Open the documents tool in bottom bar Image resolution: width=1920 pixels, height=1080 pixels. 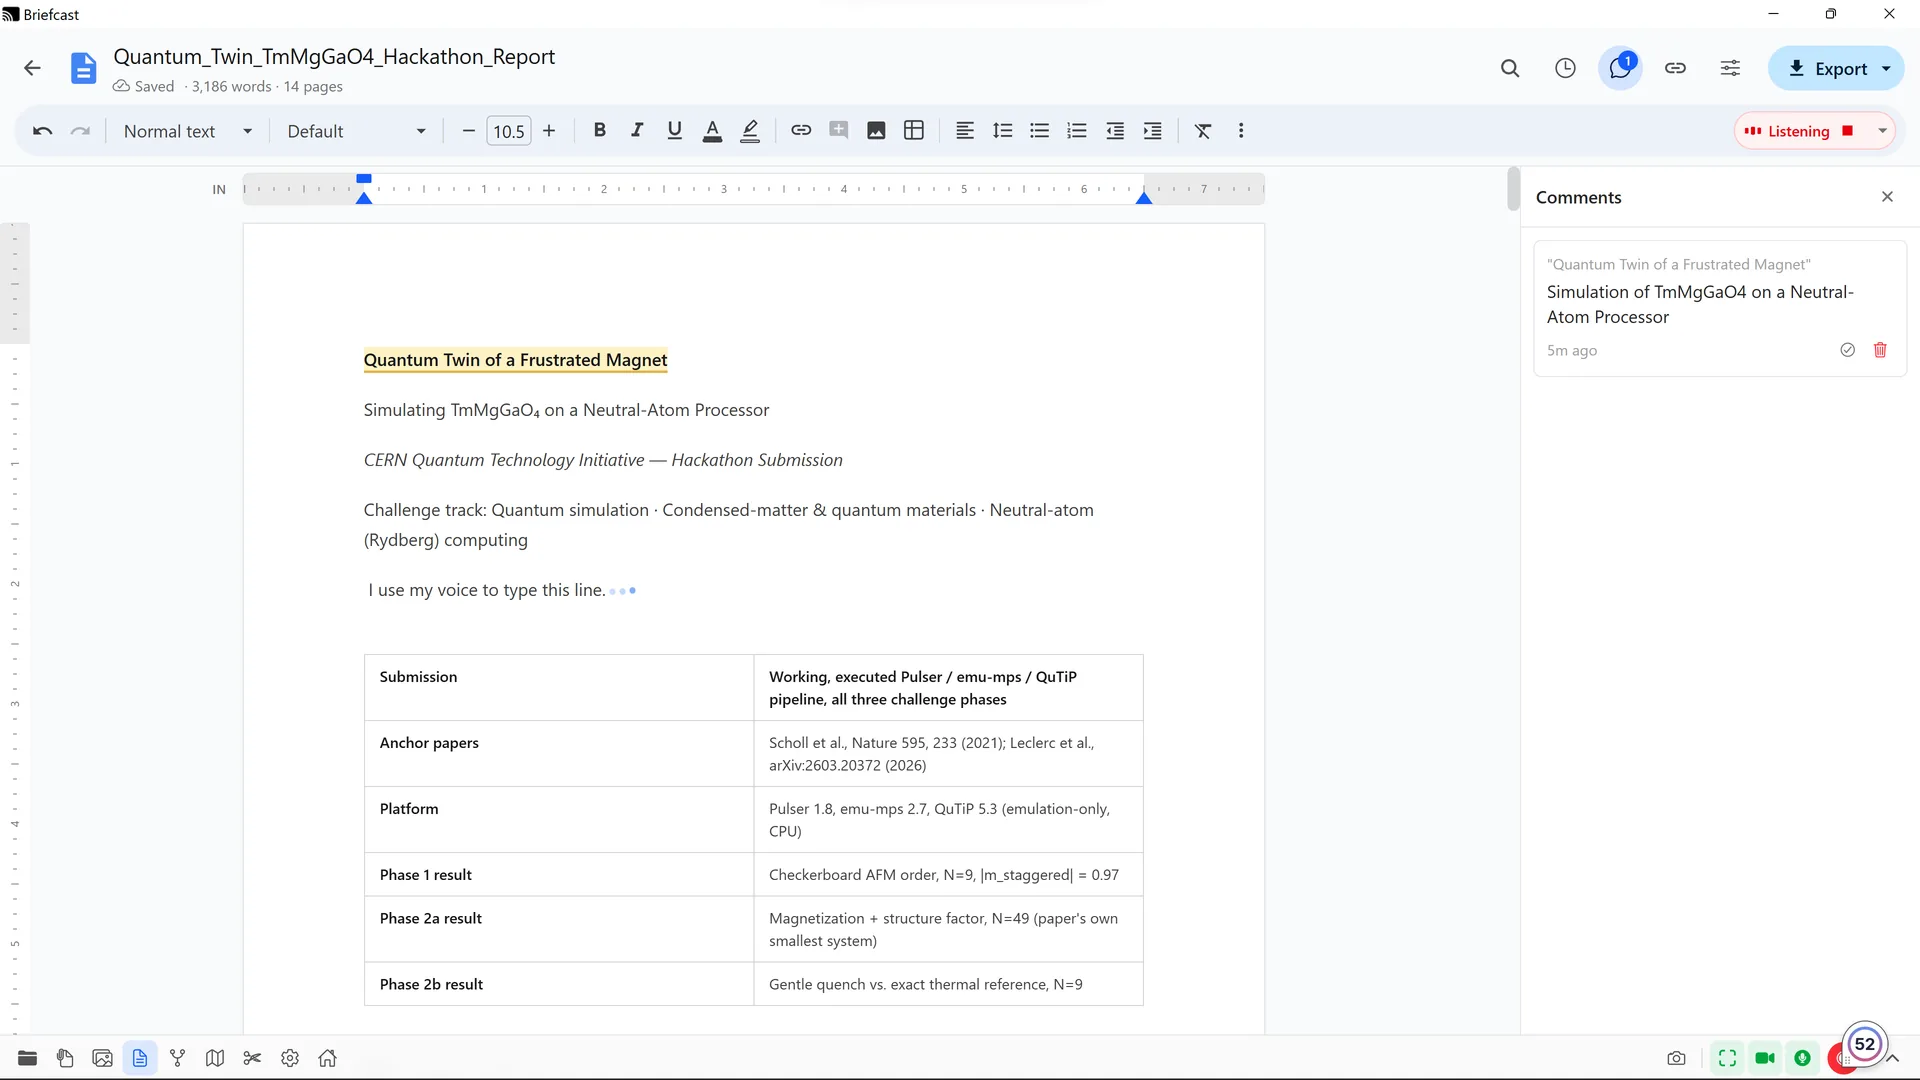click(140, 1058)
